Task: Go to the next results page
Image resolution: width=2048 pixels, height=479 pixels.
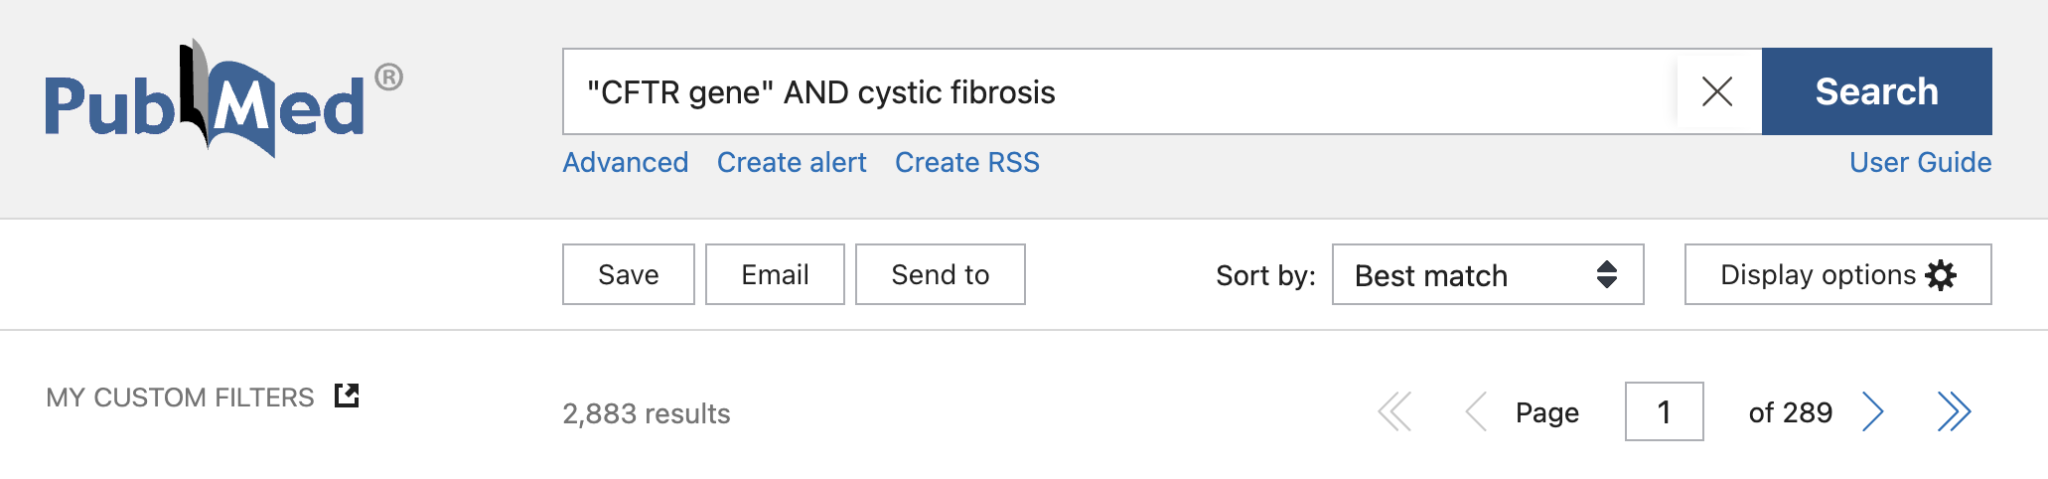Action: pyautogui.click(x=1873, y=412)
